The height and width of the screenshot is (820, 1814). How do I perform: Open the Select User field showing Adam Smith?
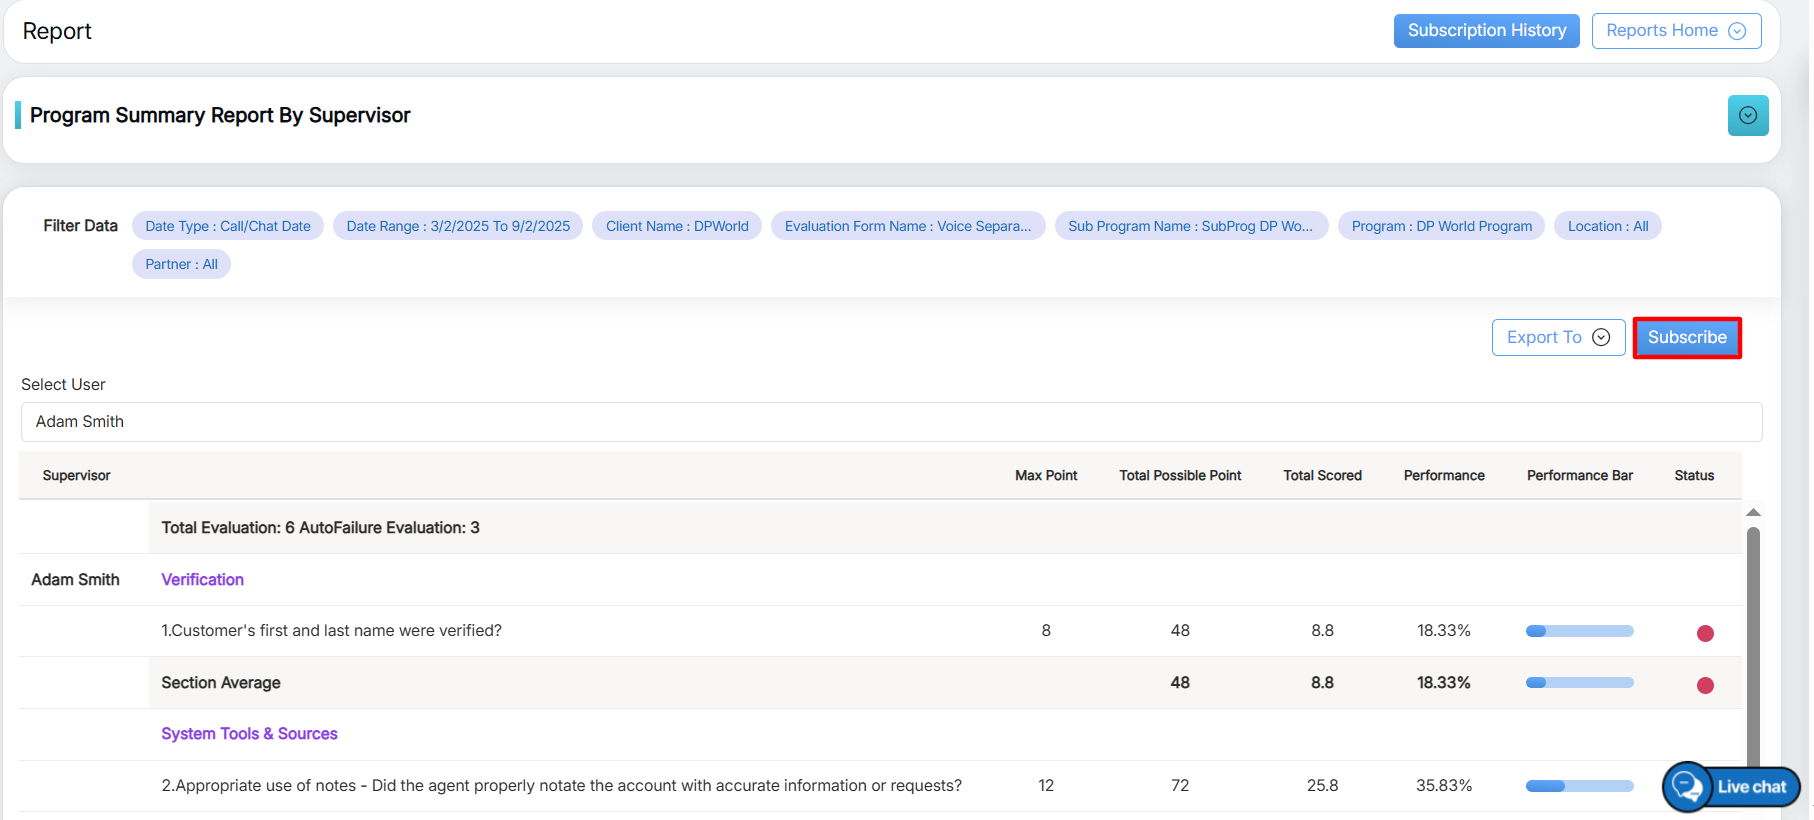point(890,422)
